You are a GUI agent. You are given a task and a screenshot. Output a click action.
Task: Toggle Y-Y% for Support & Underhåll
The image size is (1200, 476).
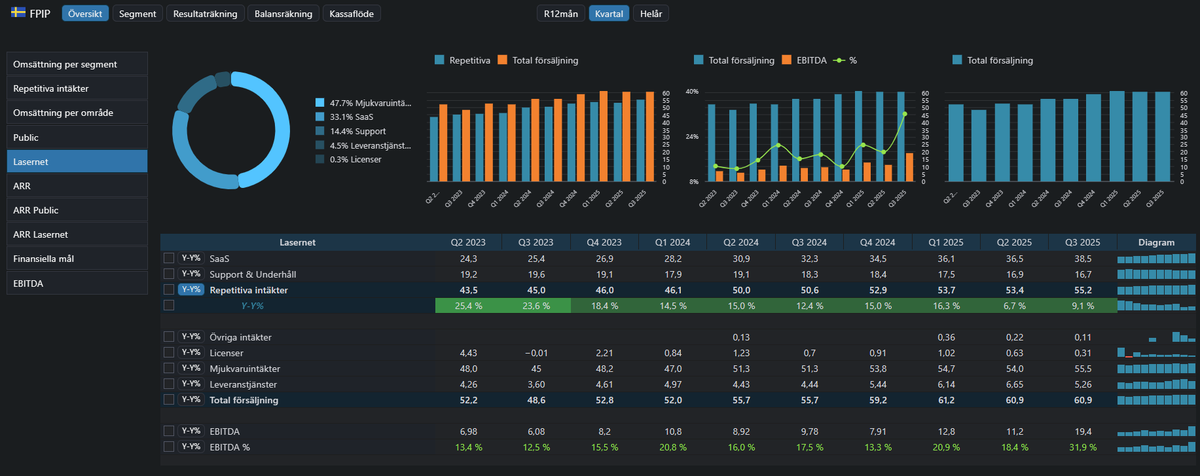(191, 274)
